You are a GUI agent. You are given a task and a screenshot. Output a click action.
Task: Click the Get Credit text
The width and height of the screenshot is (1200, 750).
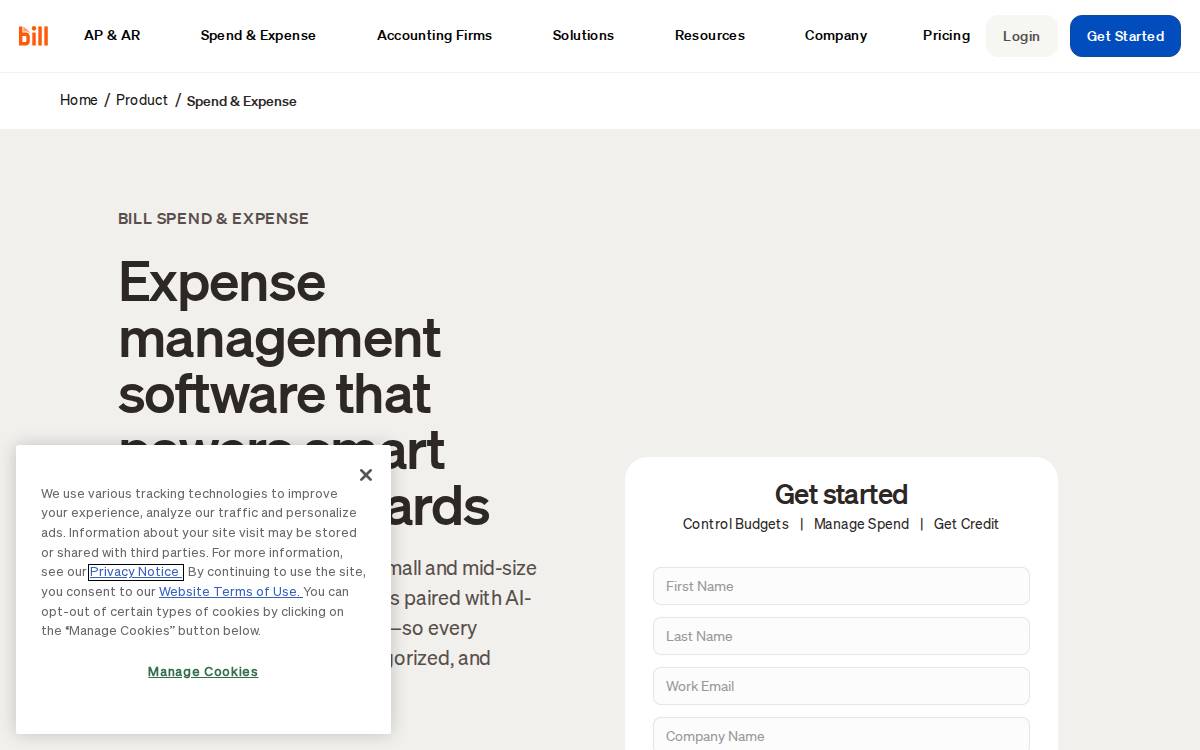tap(966, 524)
